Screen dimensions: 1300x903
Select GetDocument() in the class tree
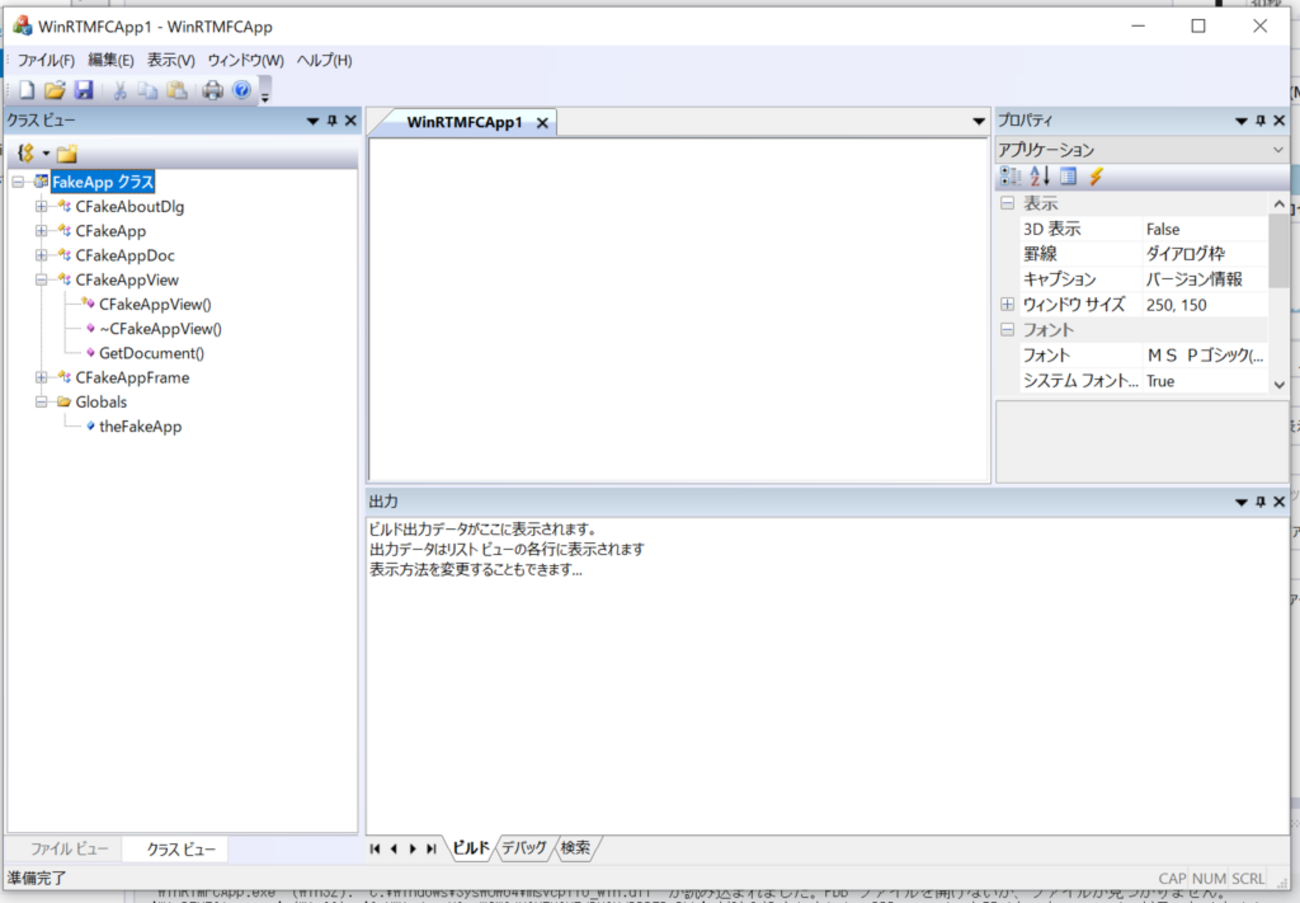click(151, 353)
